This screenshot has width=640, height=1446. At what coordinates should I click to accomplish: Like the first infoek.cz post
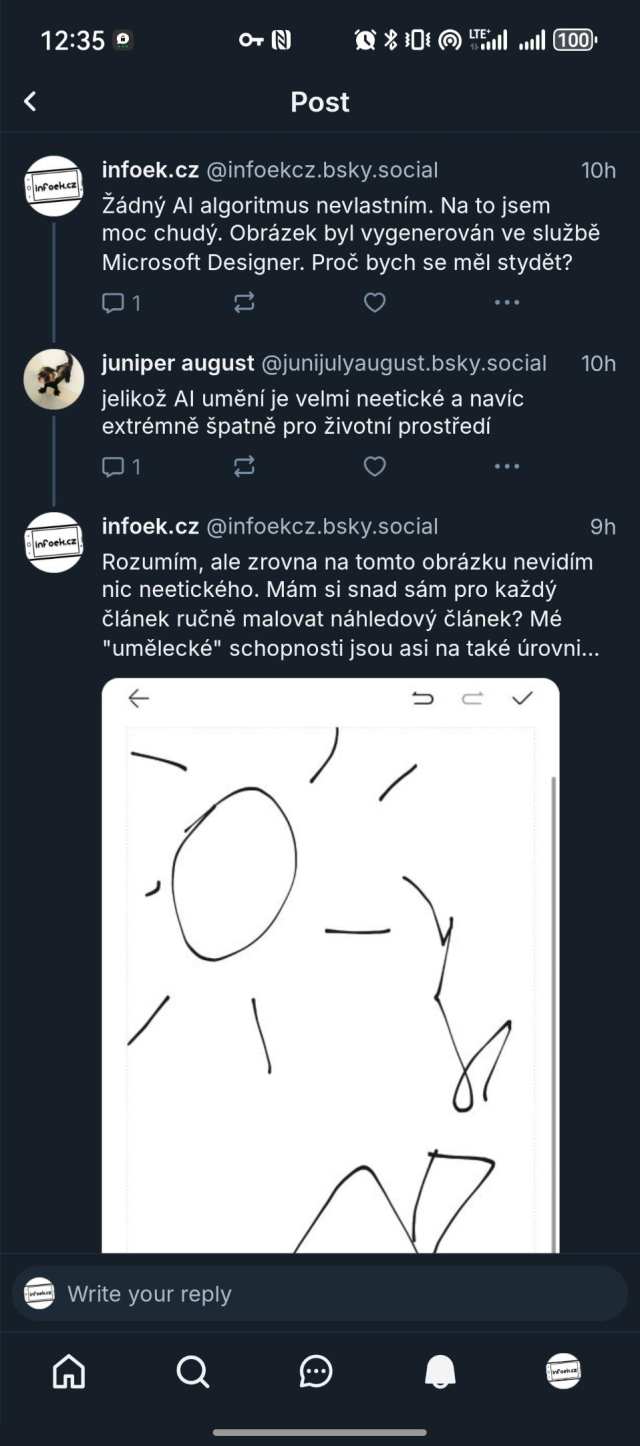click(x=374, y=302)
